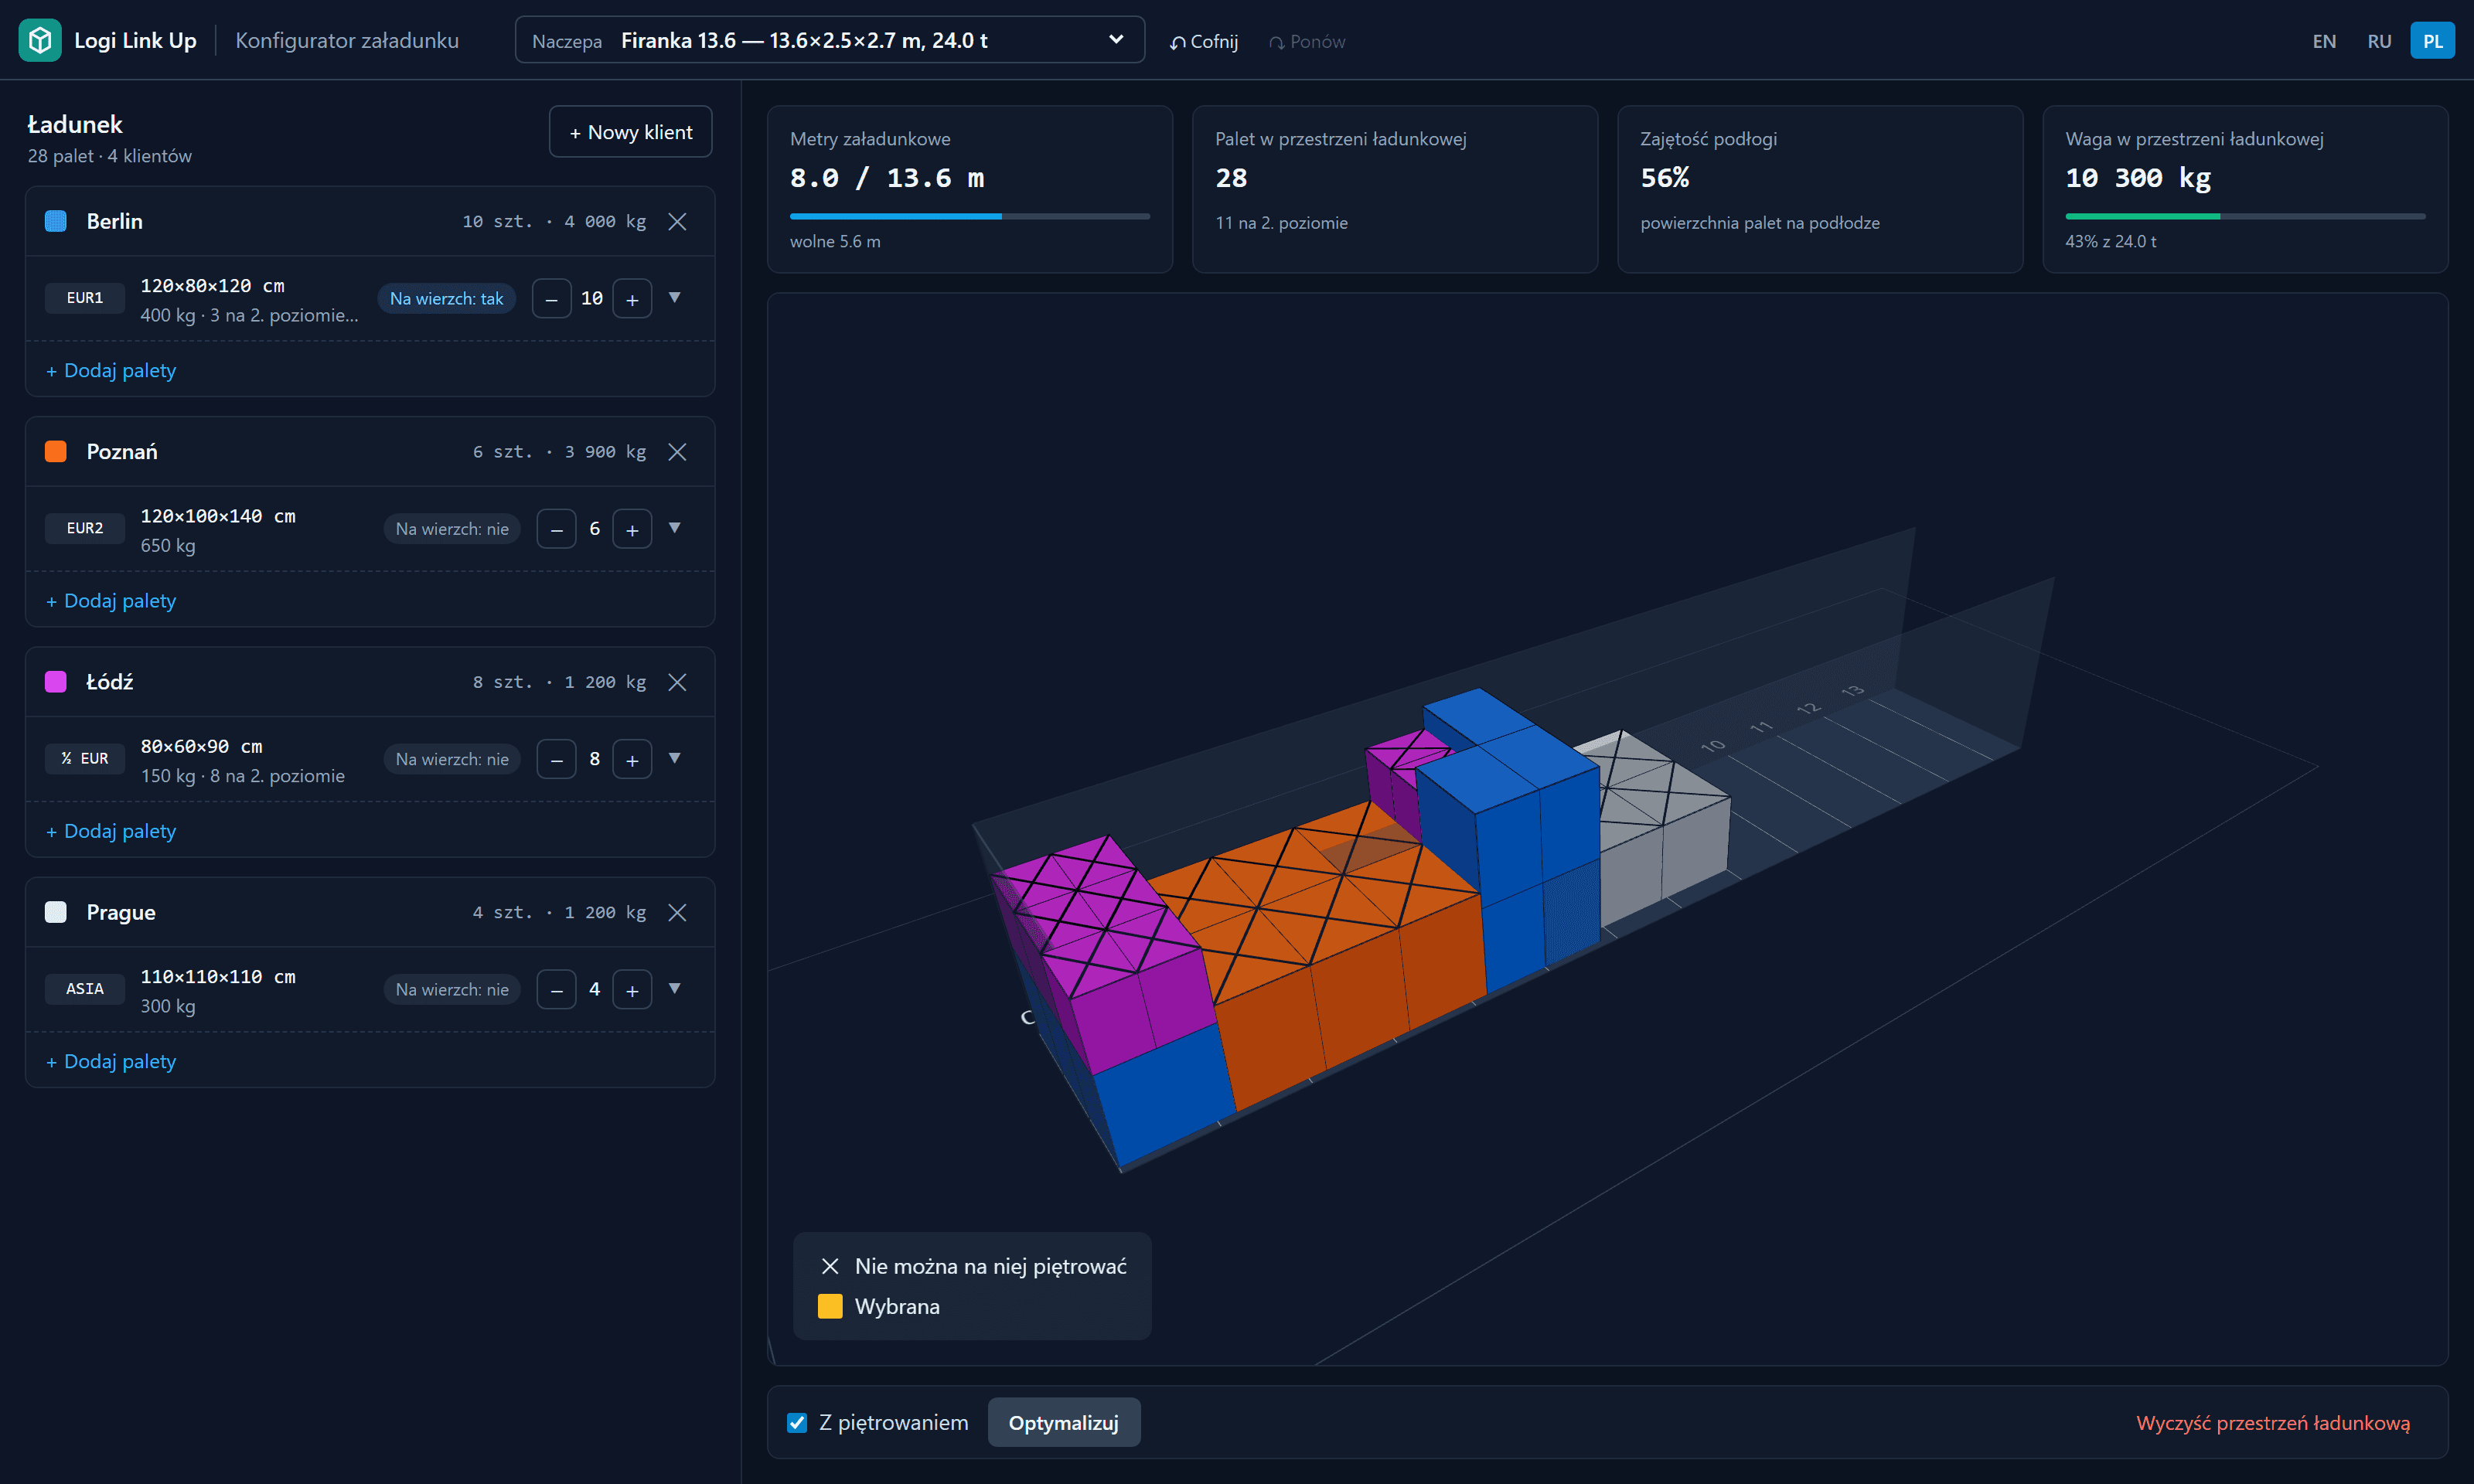Viewport: 2474px width, 1484px height.
Task: Select PL language option
Action: coord(2432,41)
